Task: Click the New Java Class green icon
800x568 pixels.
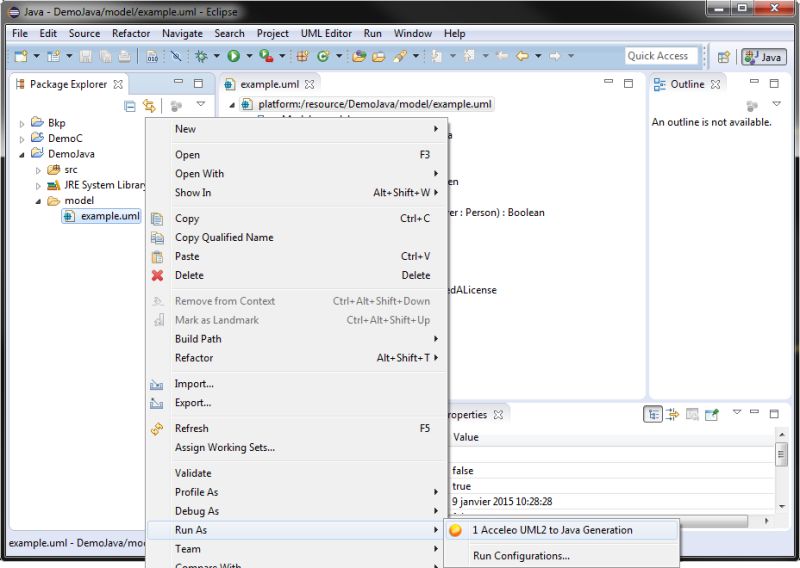Action: (x=322, y=56)
